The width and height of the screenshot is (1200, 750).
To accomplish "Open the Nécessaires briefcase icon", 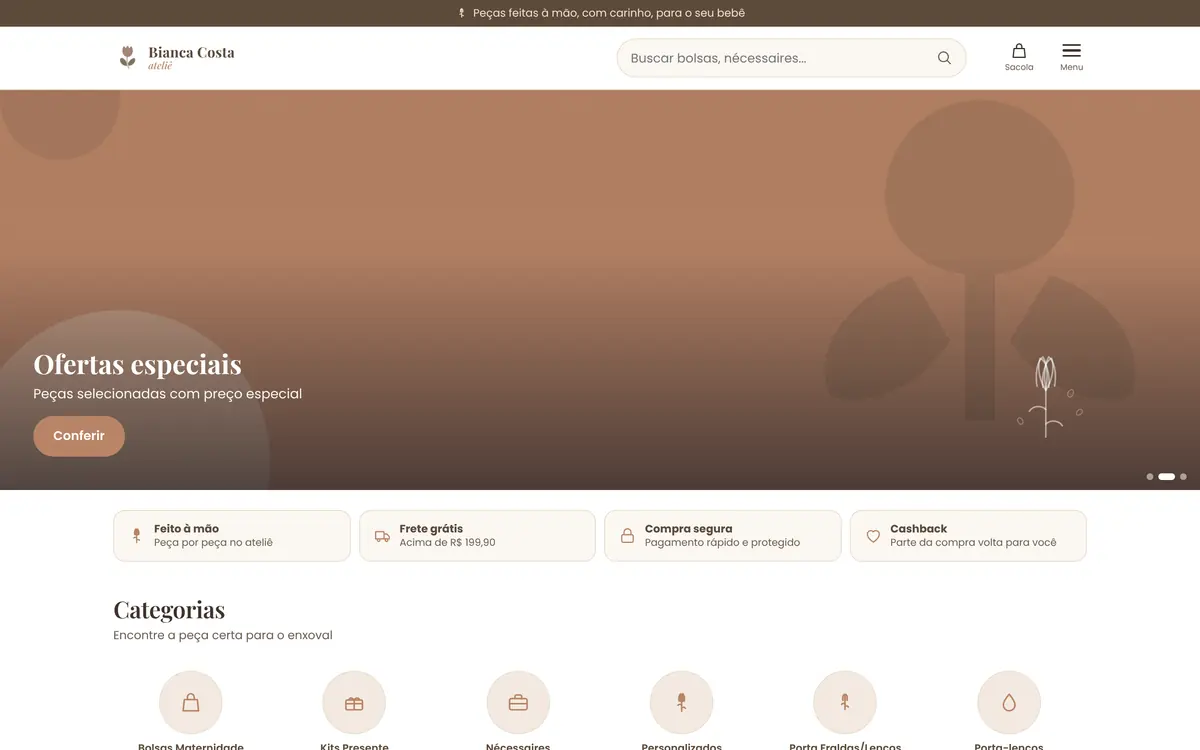I will click(x=518, y=703).
